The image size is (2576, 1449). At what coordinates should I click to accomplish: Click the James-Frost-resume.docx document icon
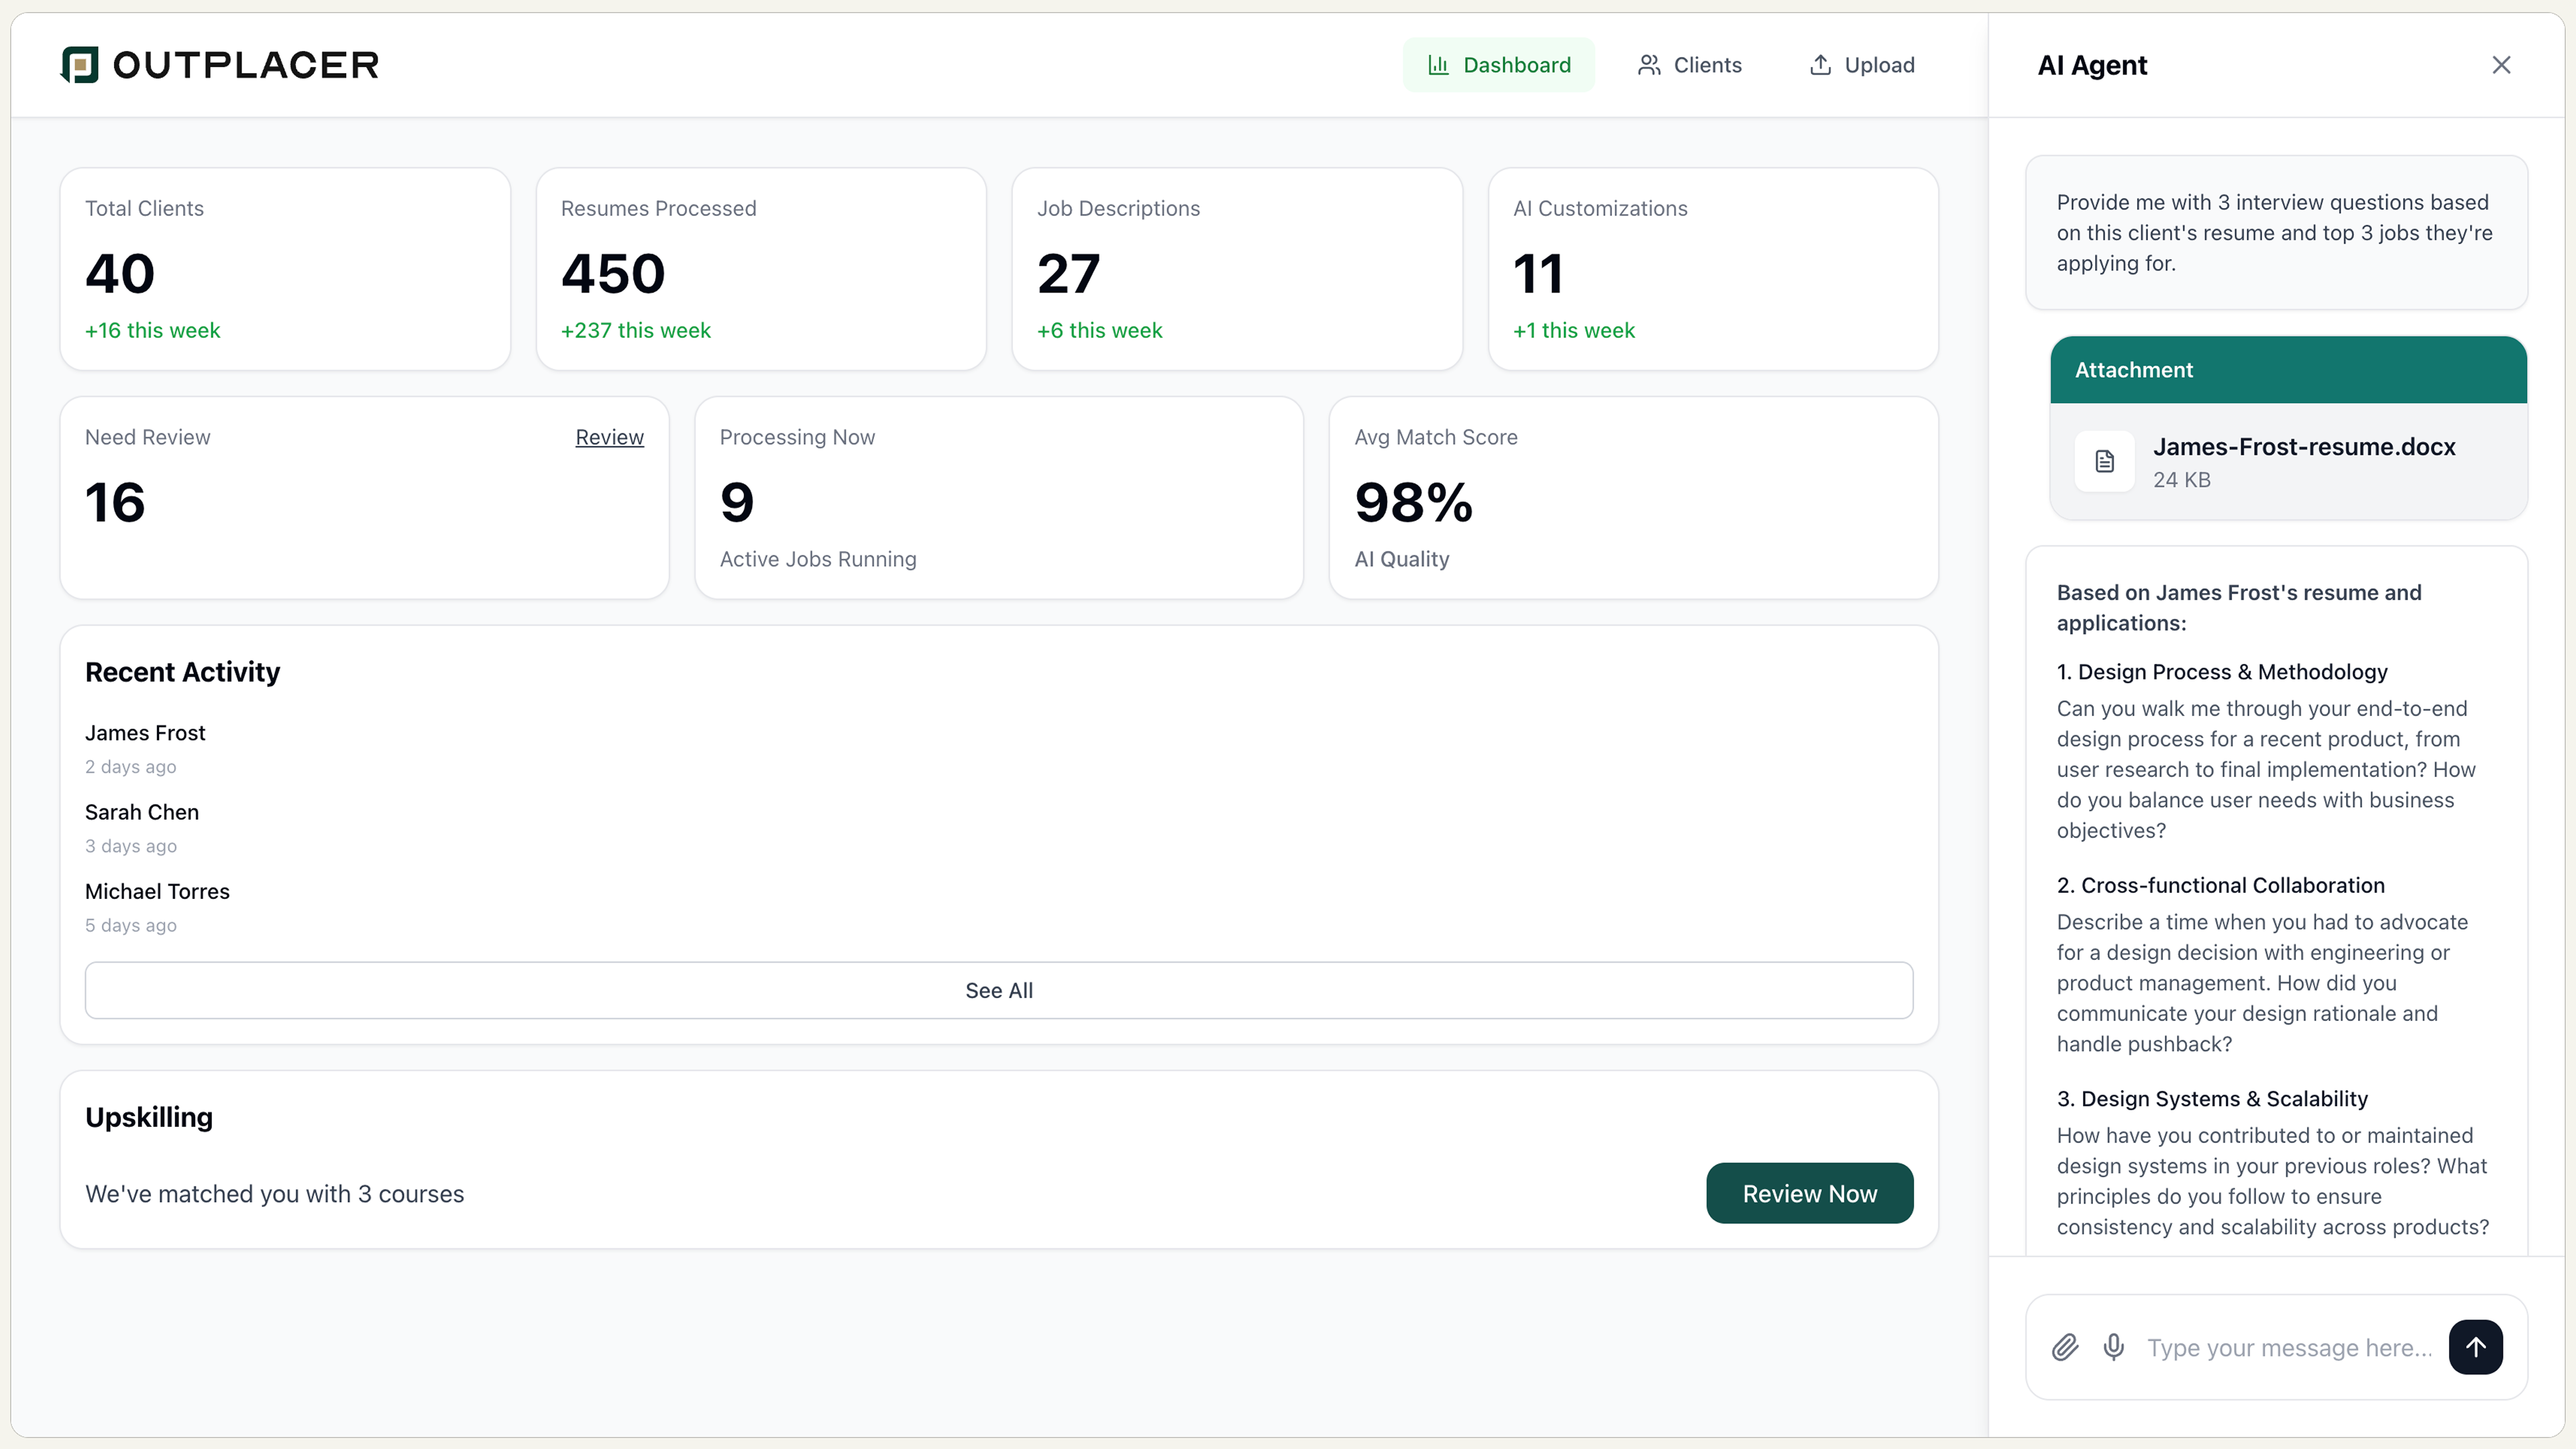click(x=2105, y=461)
